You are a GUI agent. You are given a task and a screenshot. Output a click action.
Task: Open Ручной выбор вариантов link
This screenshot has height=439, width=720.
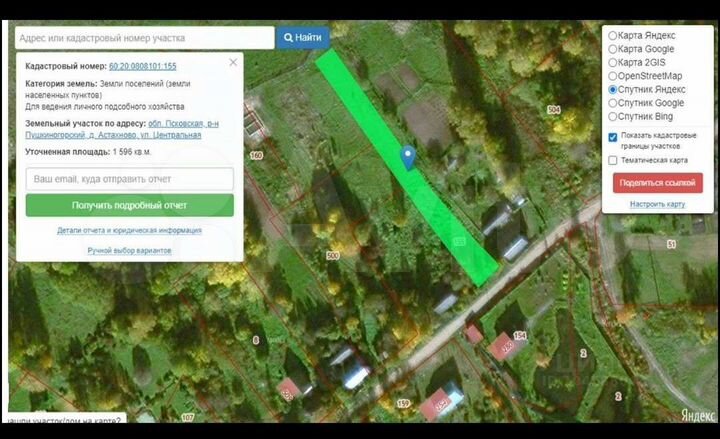tap(129, 250)
